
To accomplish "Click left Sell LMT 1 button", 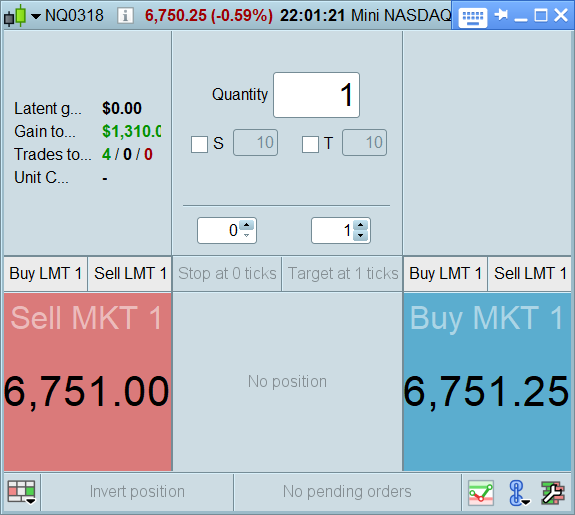I will click(x=130, y=274).
